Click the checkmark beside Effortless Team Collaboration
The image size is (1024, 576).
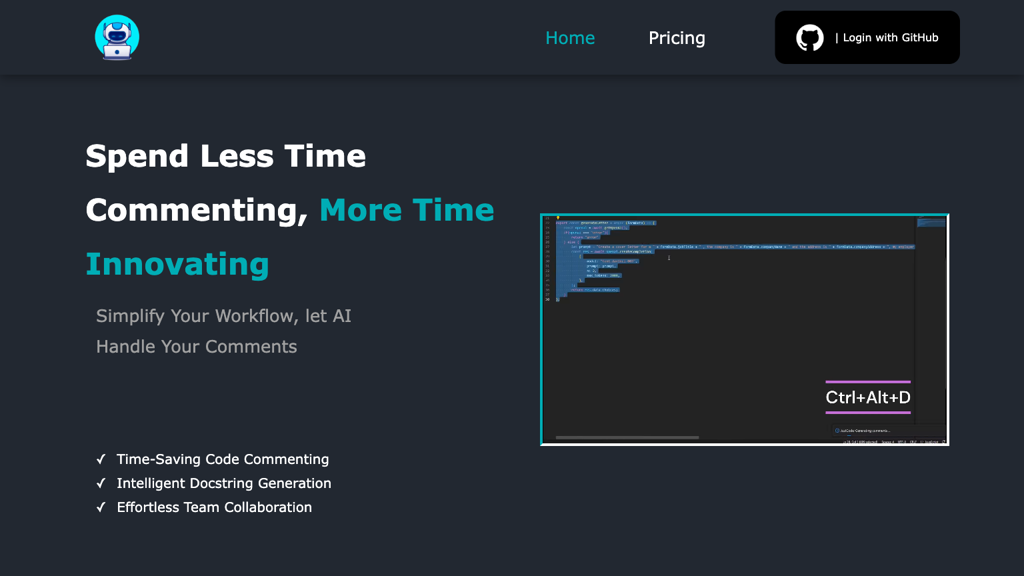[101, 507]
